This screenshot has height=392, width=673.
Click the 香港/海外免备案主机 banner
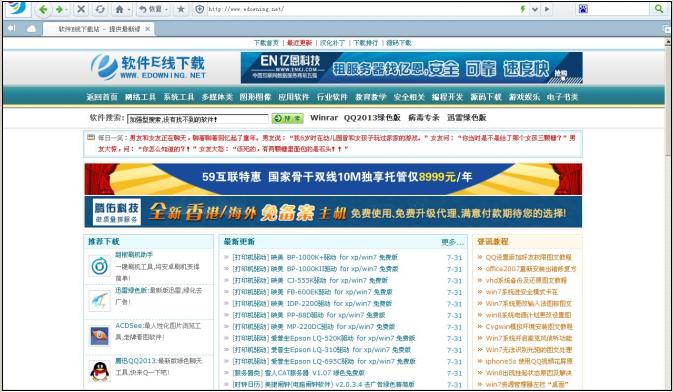tap(333, 212)
